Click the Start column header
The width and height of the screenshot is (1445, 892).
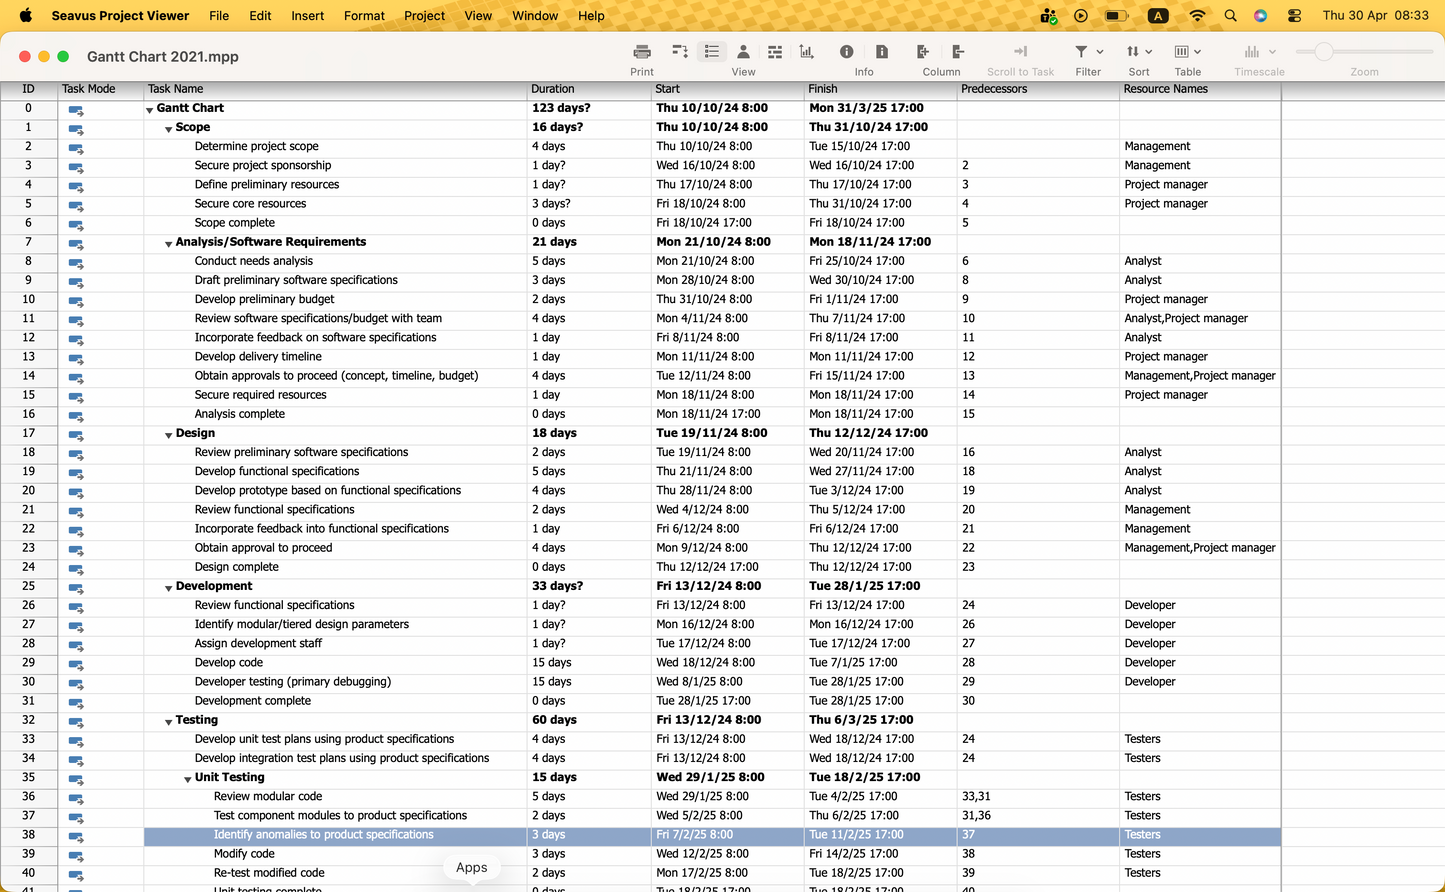(728, 89)
